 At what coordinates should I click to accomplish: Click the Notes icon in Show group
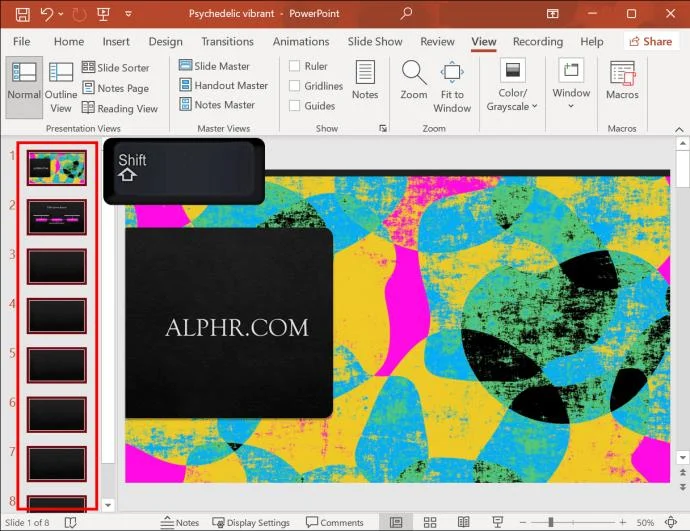[x=365, y=80]
